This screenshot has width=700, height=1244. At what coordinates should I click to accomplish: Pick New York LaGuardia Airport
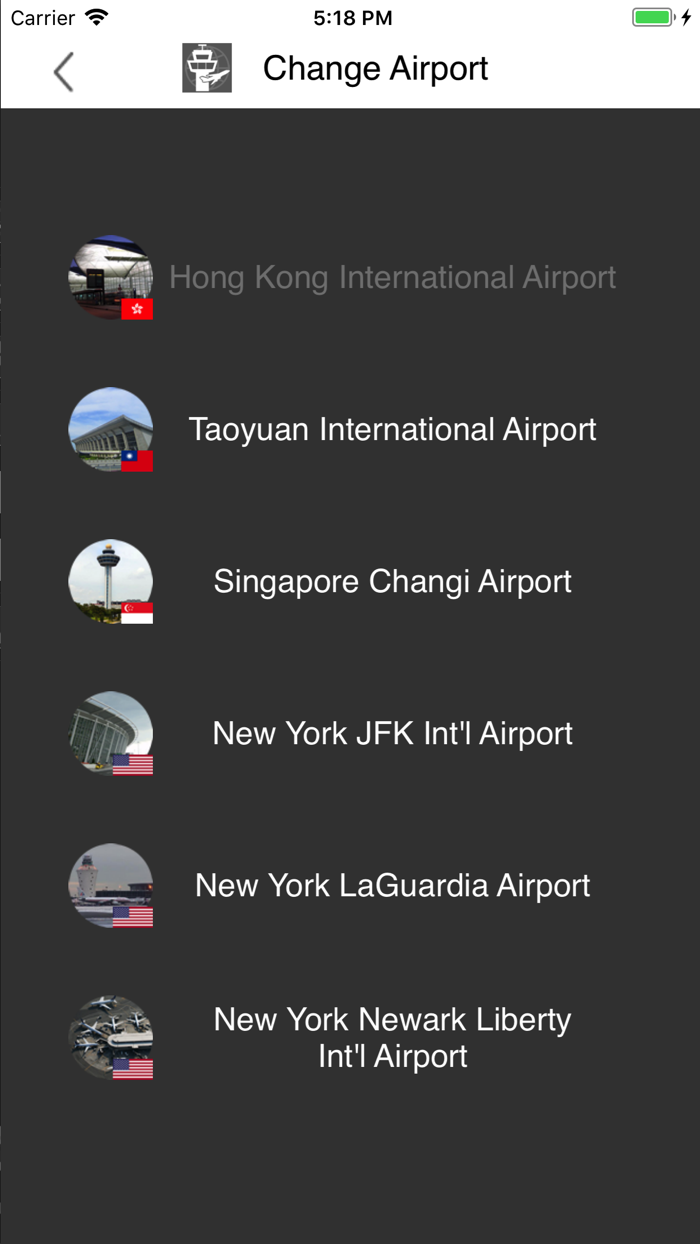coord(393,885)
